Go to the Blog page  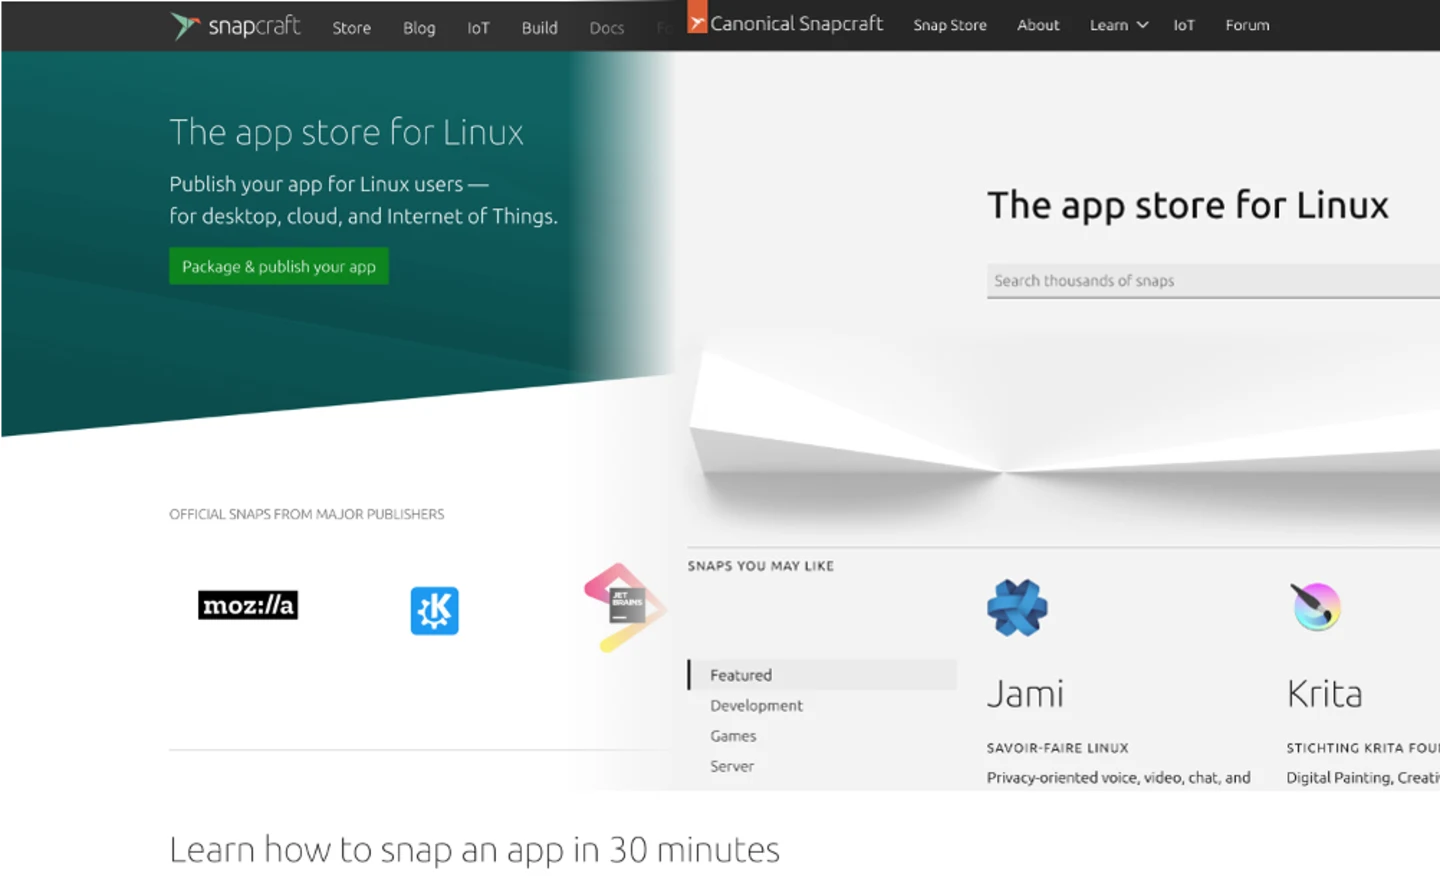coord(419,28)
